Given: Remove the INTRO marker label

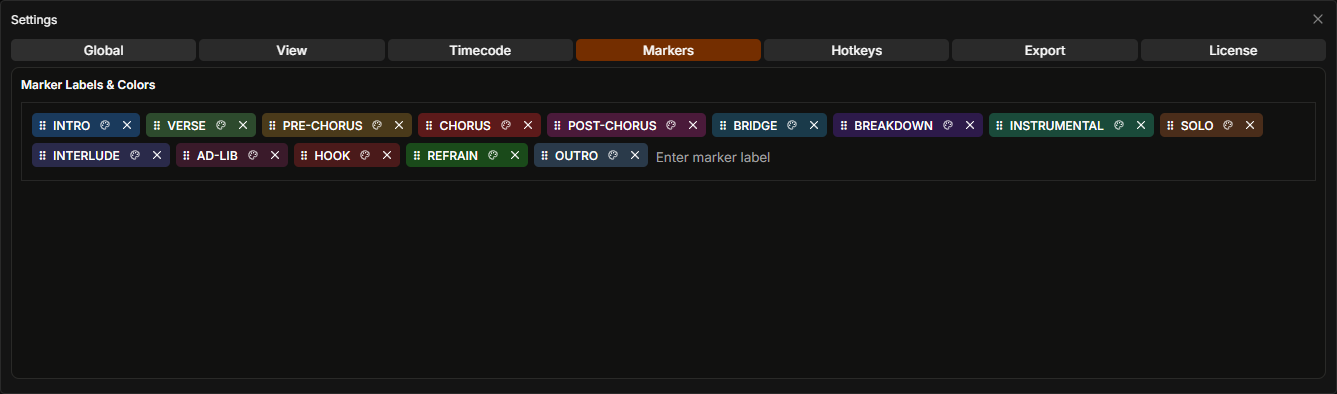Looking at the screenshot, I should coord(127,126).
